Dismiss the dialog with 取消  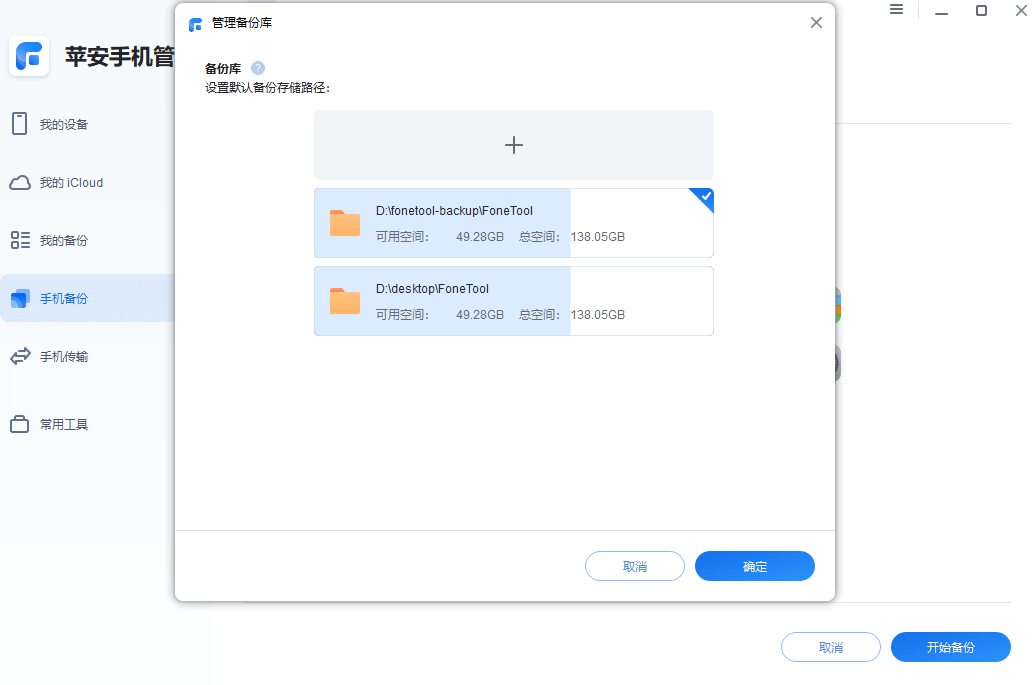pos(634,565)
